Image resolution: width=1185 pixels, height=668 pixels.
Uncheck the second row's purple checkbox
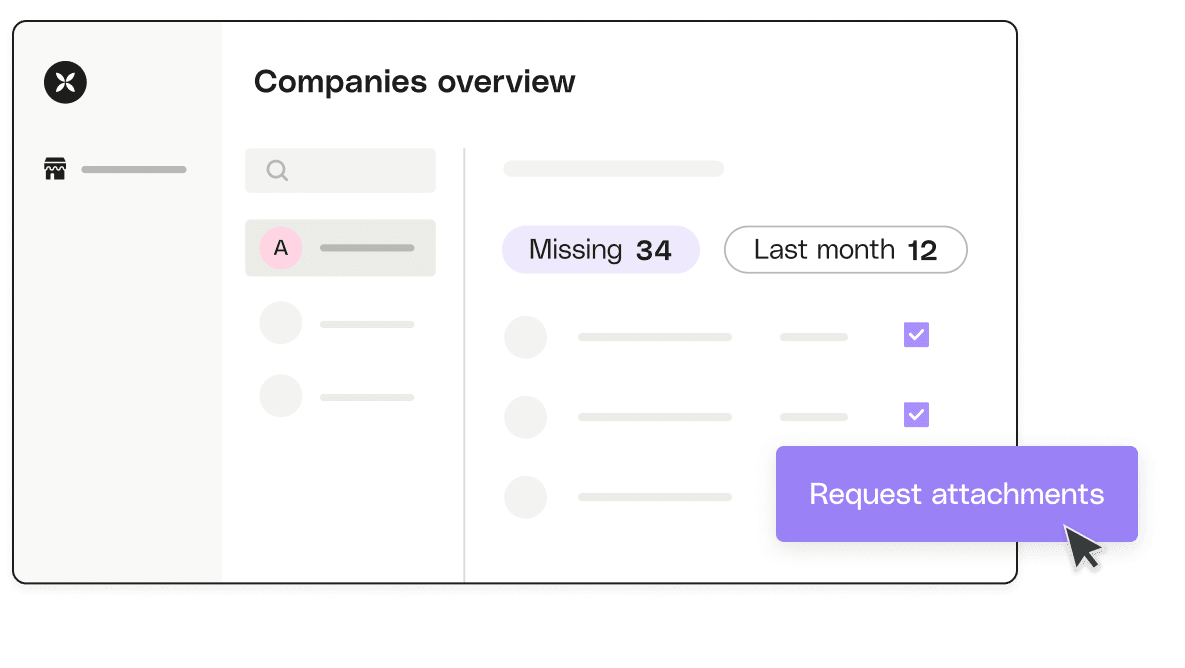tap(916, 415)
